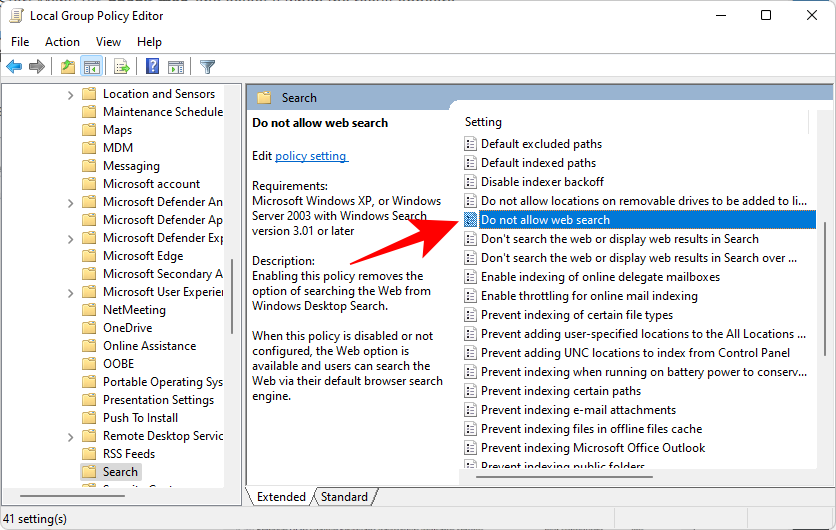
Task: Click folder icon of OneDrive tree node
Action: (x=89, y=327)
